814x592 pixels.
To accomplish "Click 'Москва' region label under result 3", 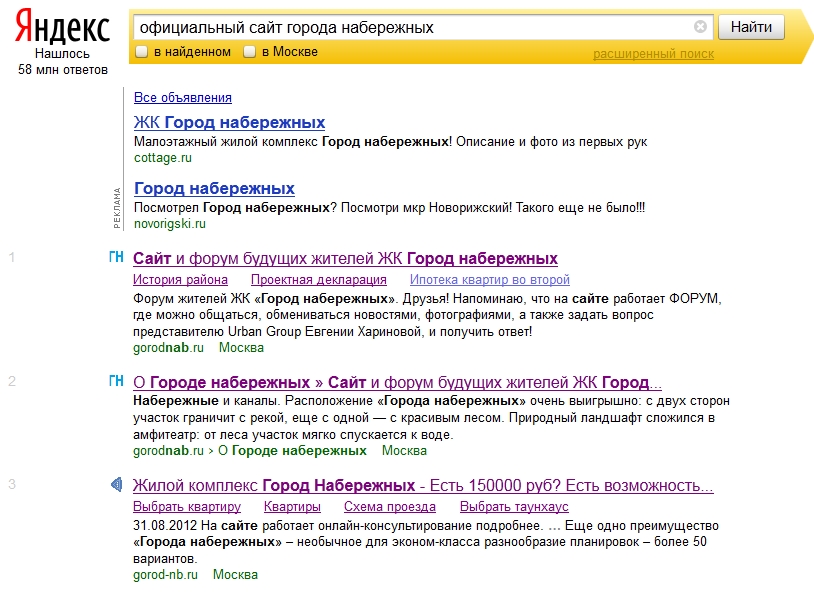I will pos(236,575).
